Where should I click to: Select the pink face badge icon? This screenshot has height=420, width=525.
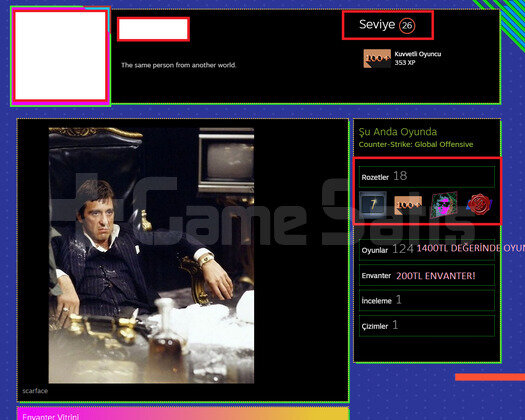[444, 205]
